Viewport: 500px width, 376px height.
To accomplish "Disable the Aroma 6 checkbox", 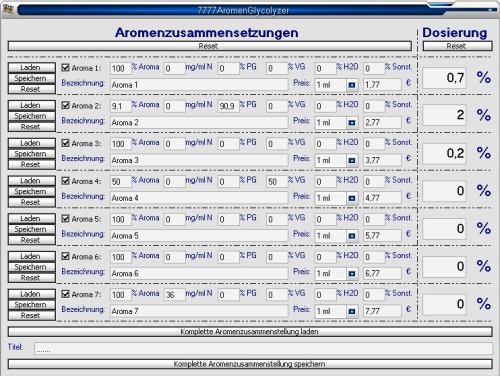I will point(66,256).
